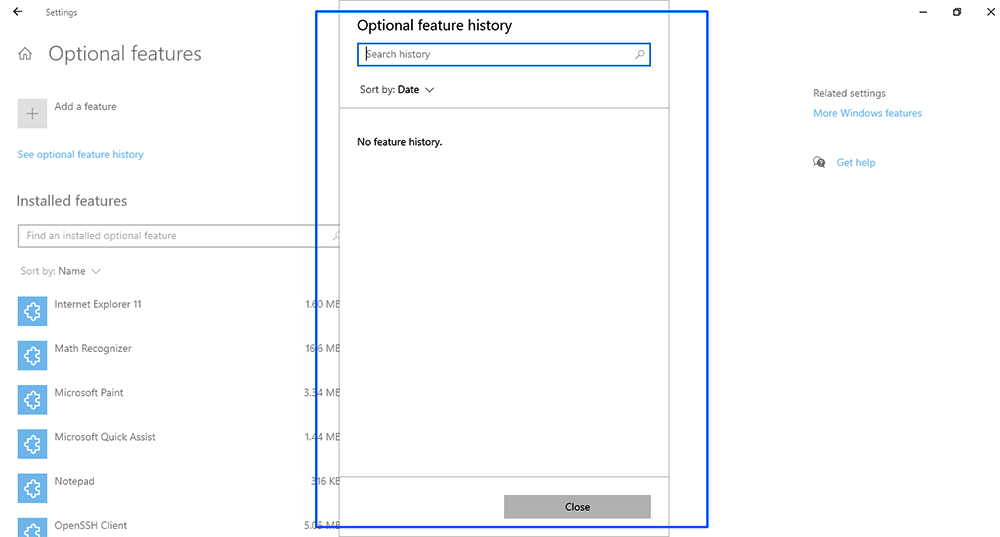Select the Internet Explorer 11 entry
Image resolution: width=1000 pixels, height=537 pixels.
coord(179,311)
